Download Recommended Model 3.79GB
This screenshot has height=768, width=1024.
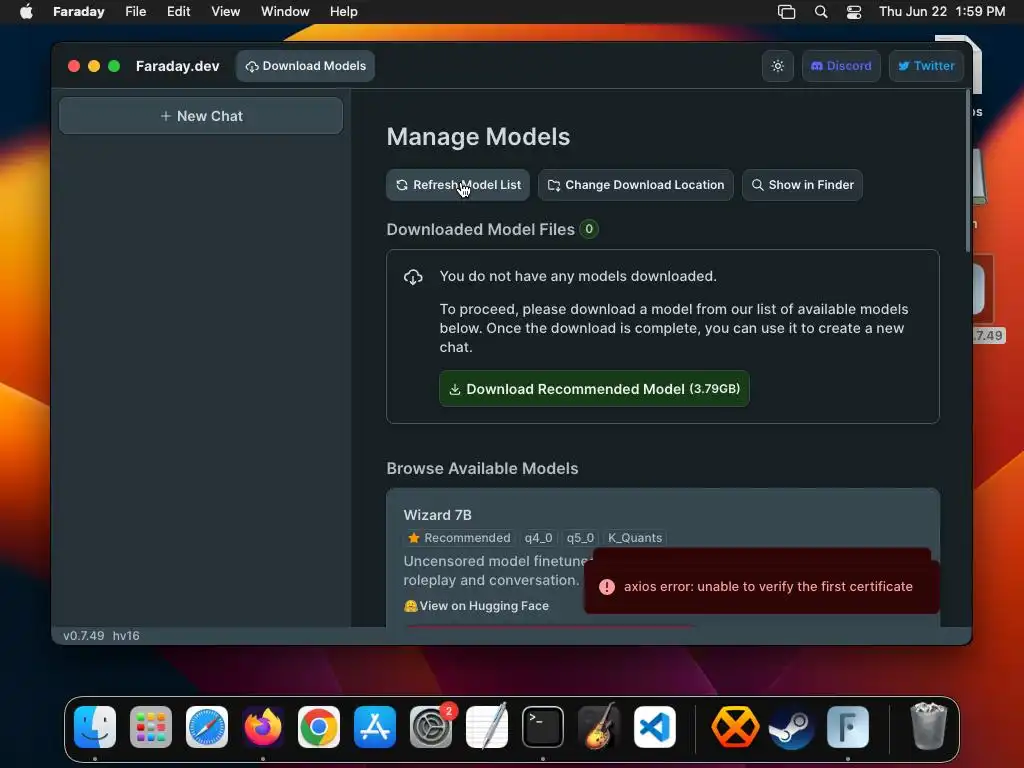(594, 389)
